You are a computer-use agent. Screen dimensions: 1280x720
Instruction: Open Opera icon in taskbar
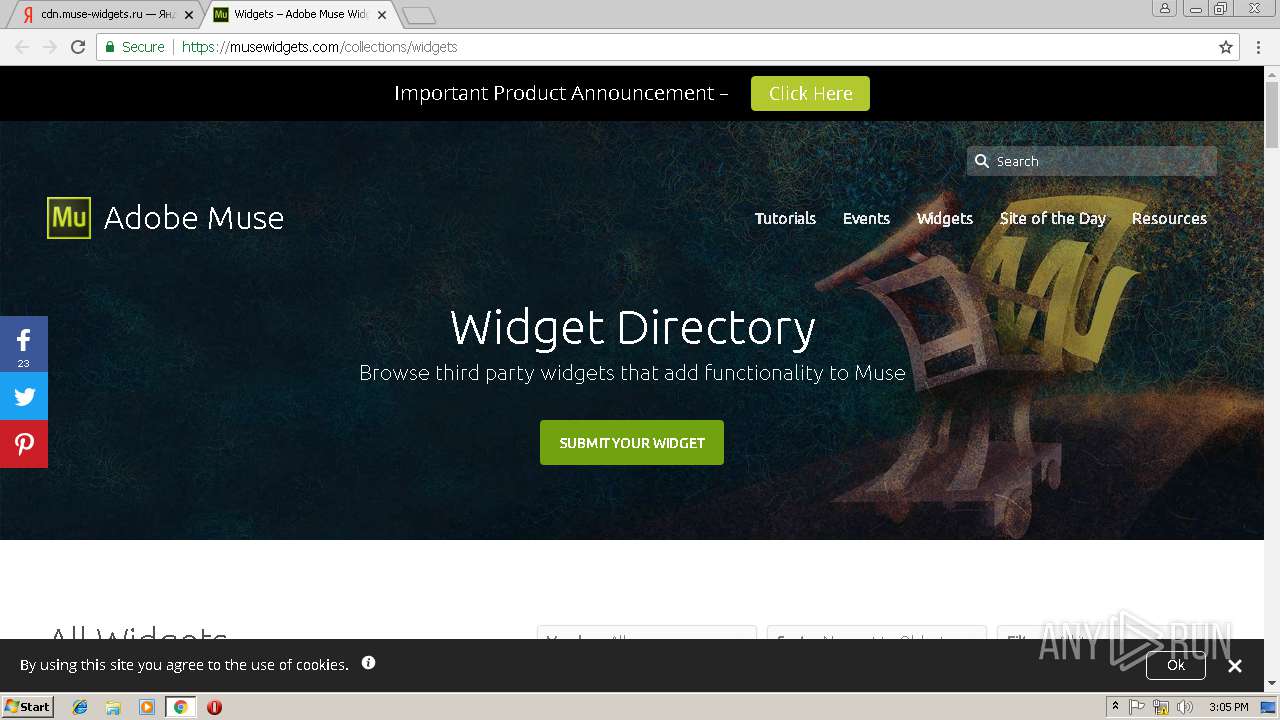214,707
